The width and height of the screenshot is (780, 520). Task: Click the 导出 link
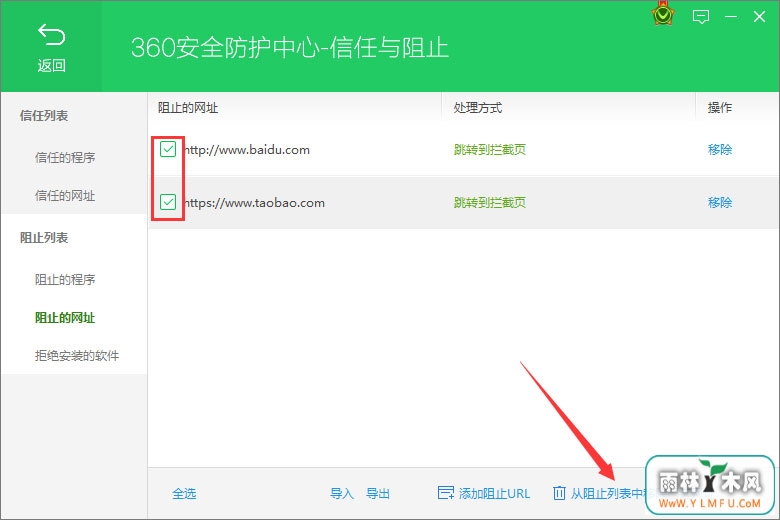[378, 493]
